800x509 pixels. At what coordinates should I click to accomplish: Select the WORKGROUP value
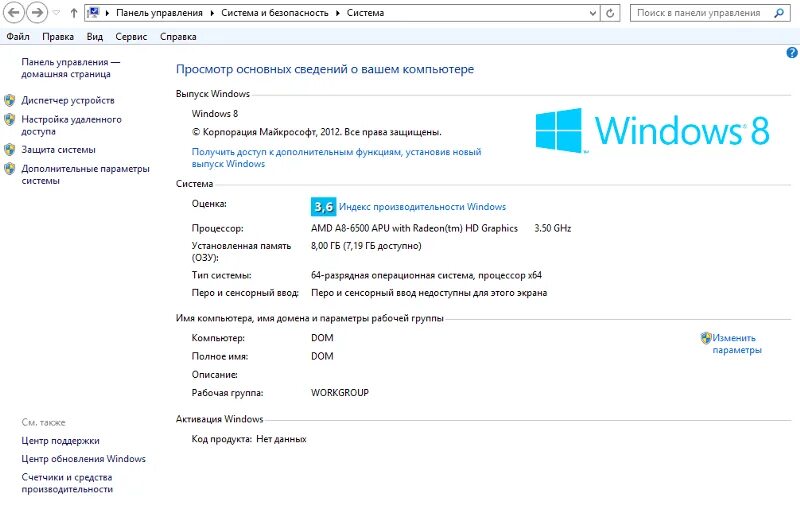point(340,393)
